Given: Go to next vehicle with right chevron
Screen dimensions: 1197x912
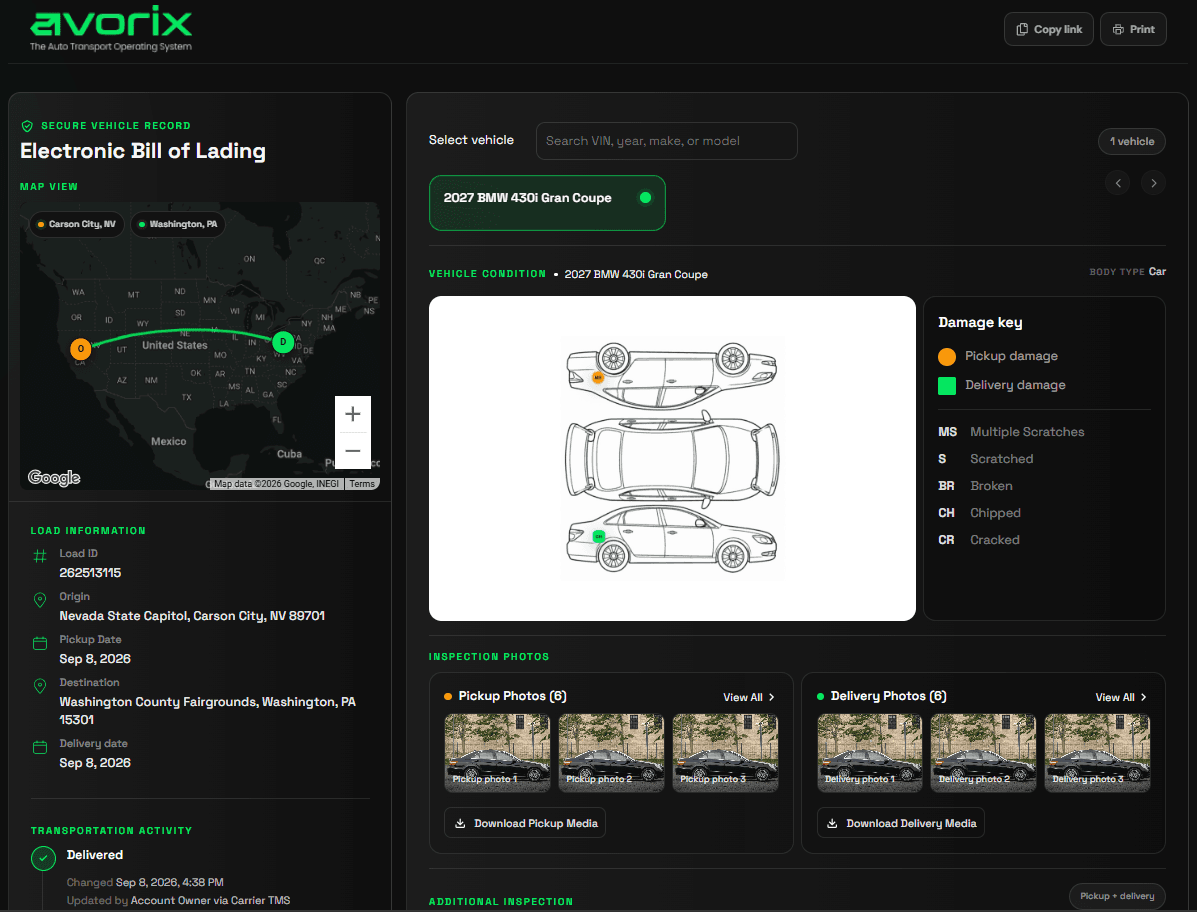Looking at the screenshot, I should click(x=1153, y=183).
